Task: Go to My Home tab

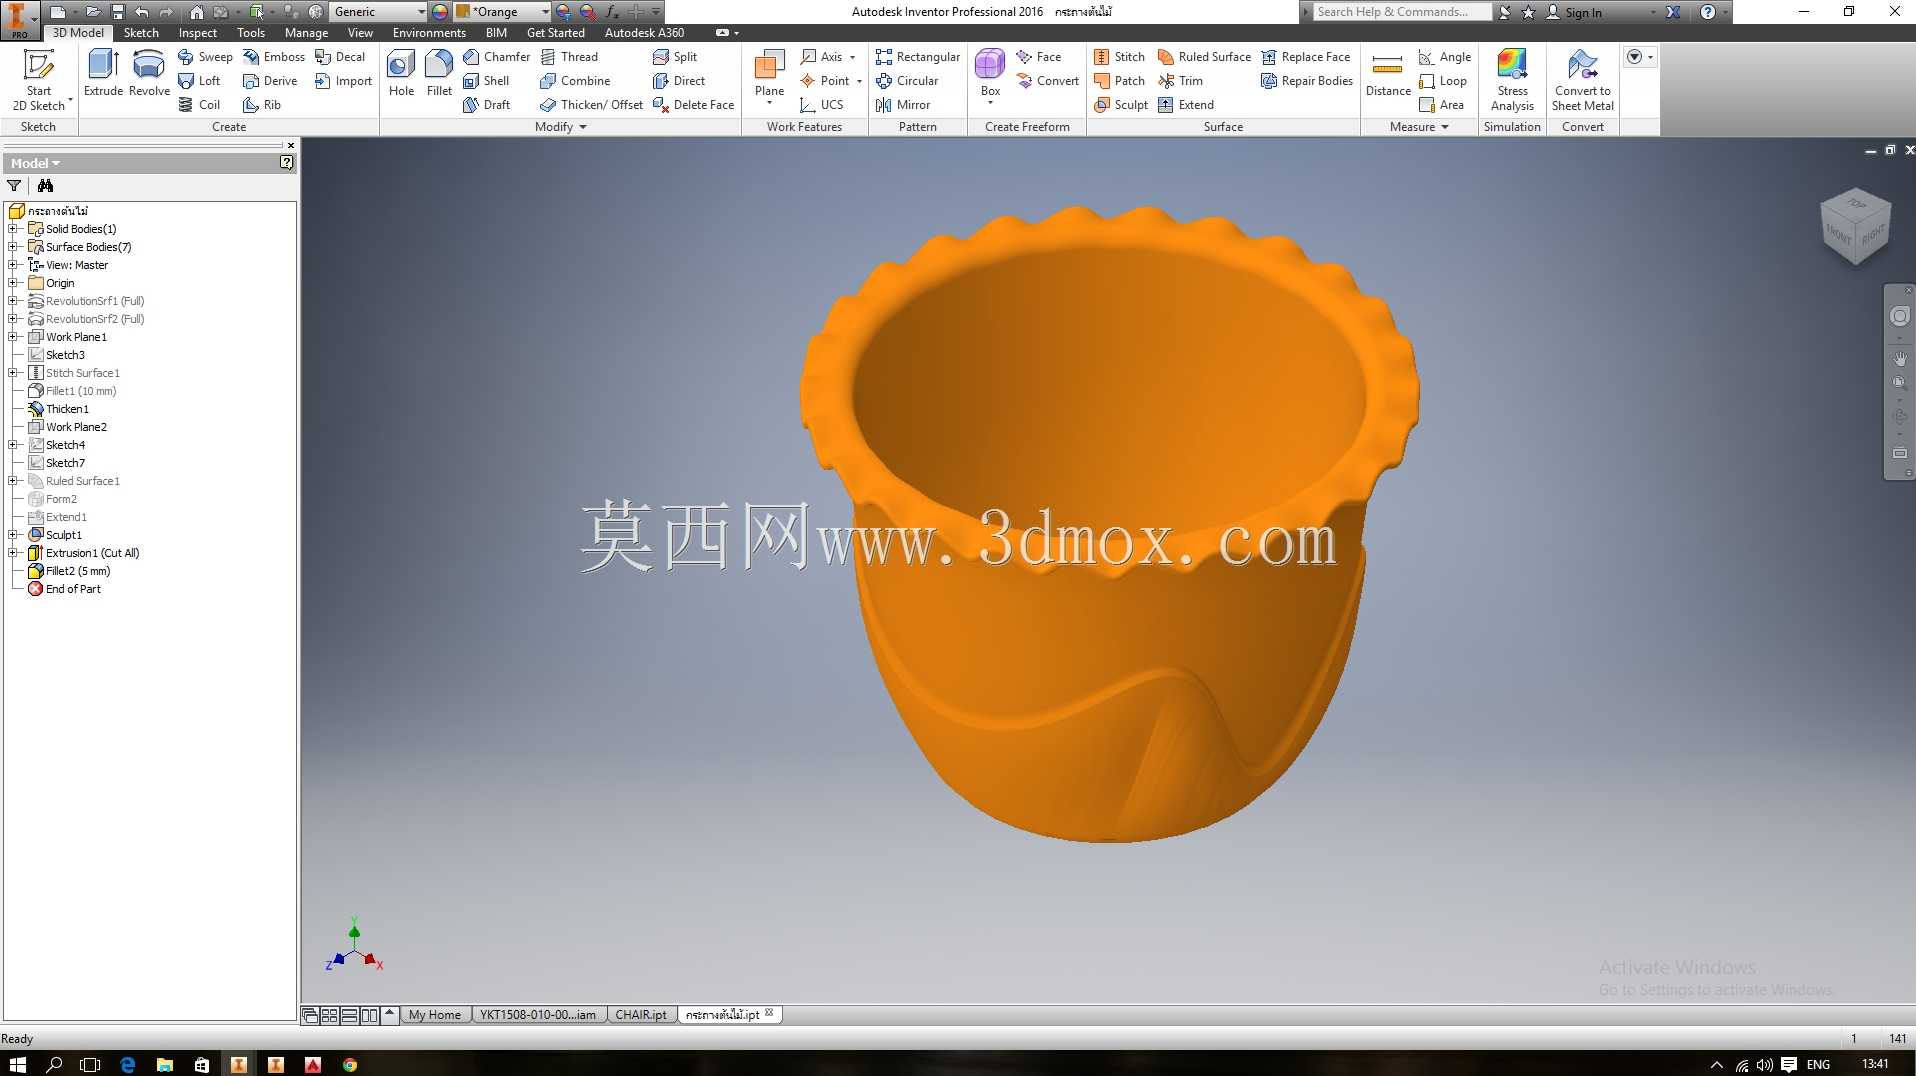Action: [435, 1015]
